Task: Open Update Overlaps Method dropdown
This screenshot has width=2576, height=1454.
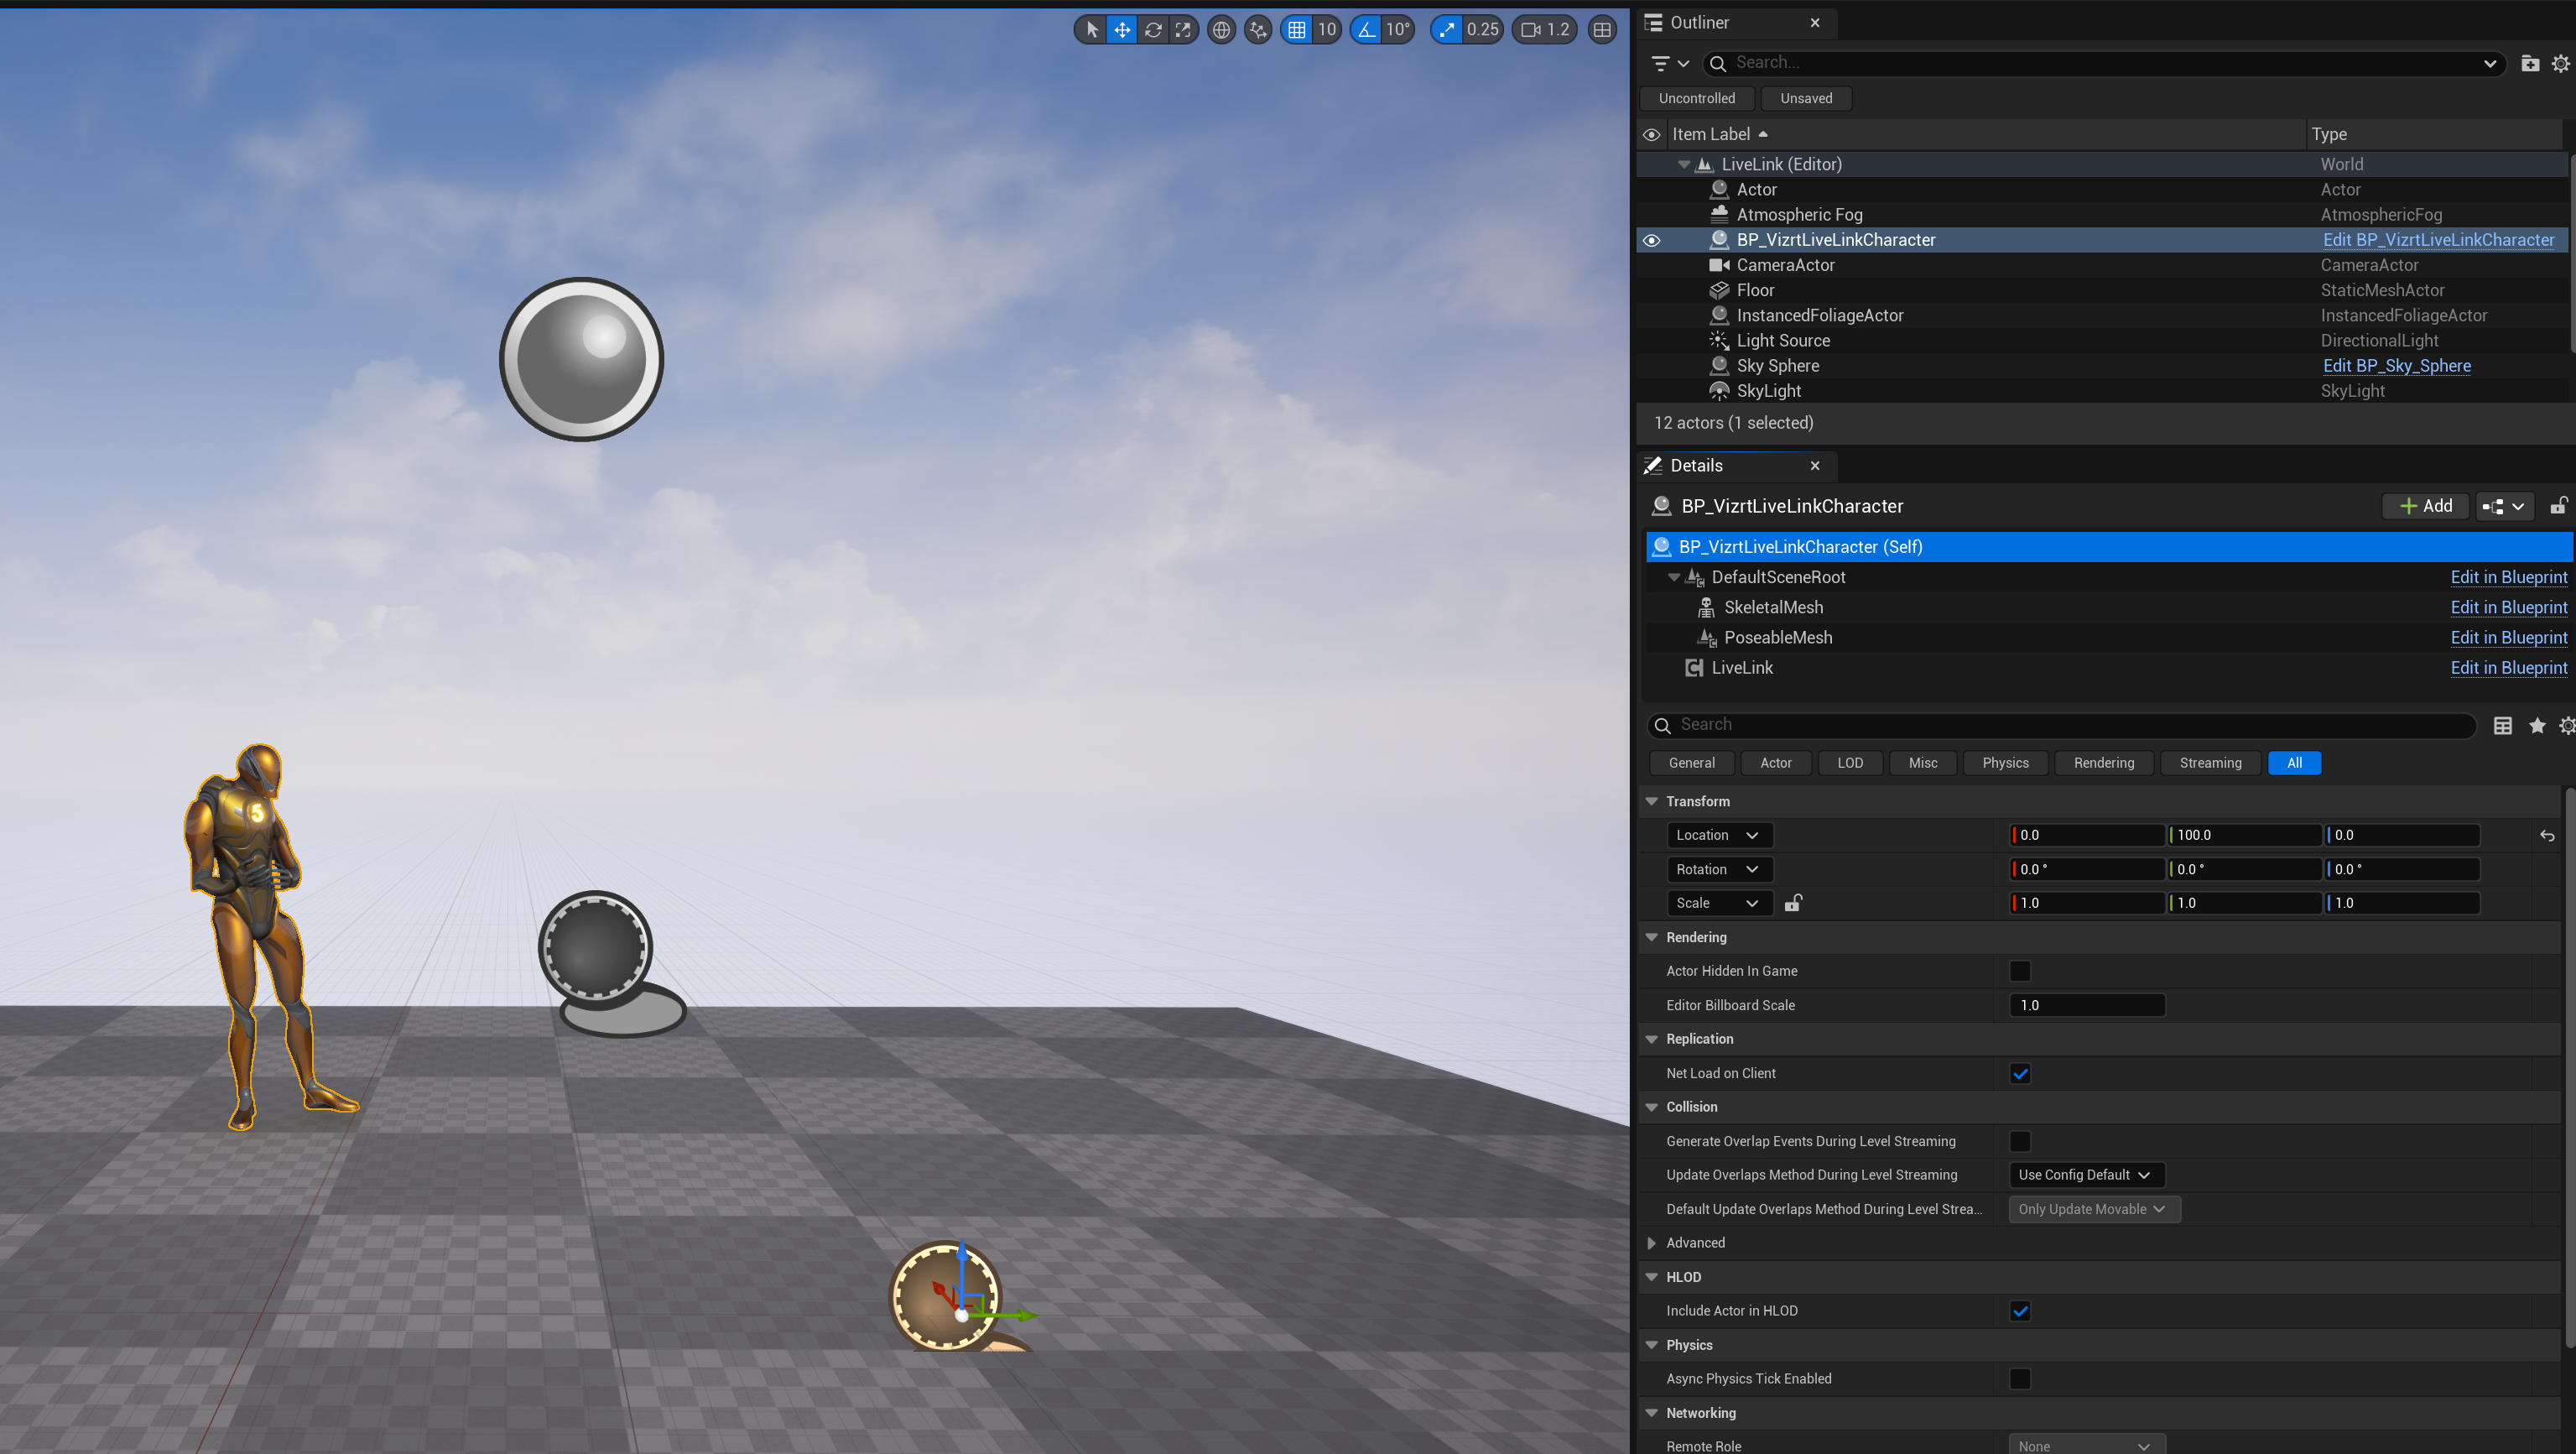Action: (x=2086, y=1175)
